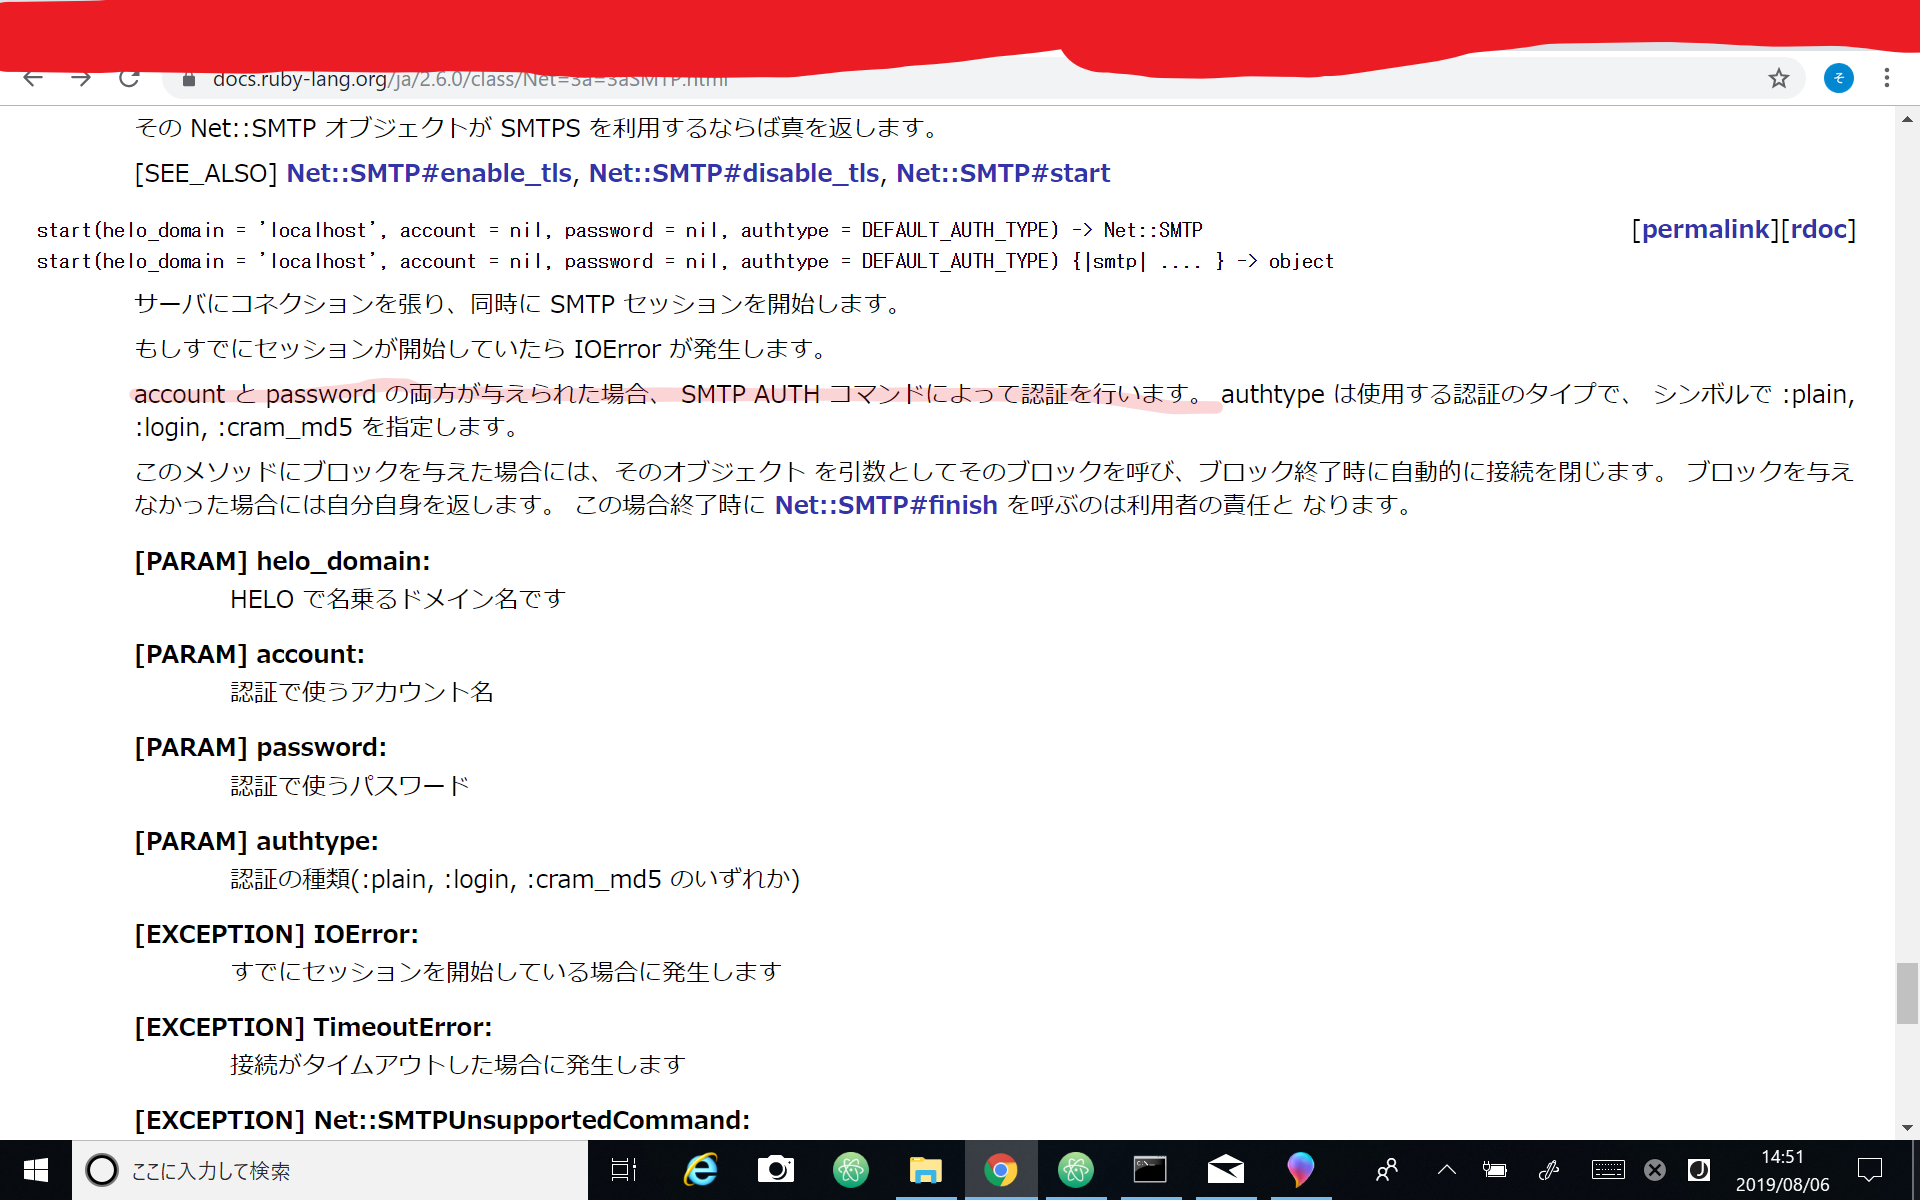Viewport: 1920px width, 1200px height.
Task: Reload the current page
Action: pyautogui.click(x=128, y=78)
